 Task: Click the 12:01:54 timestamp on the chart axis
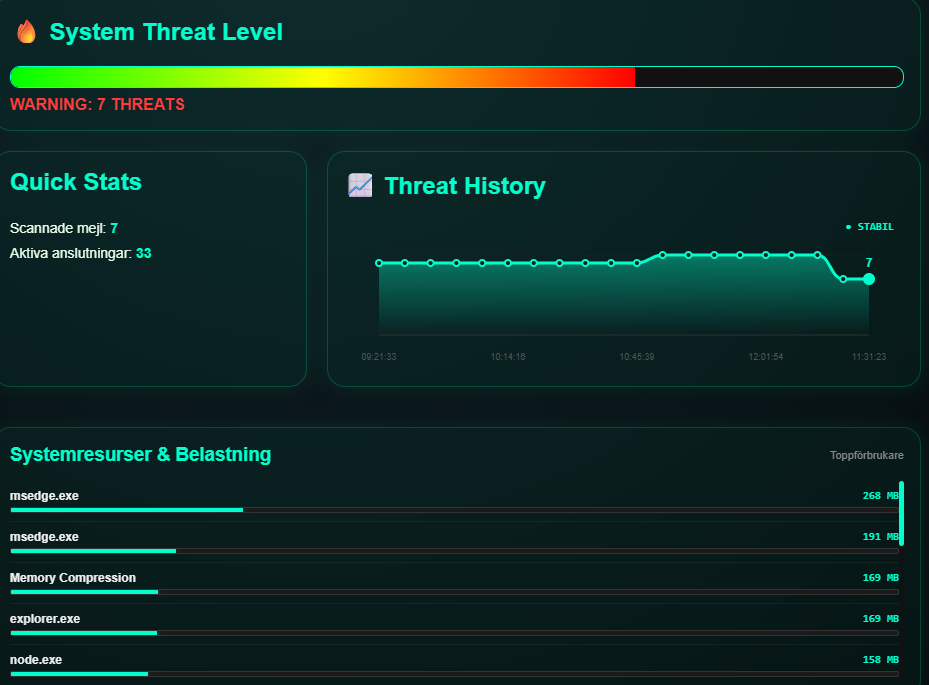pos(766,356)
